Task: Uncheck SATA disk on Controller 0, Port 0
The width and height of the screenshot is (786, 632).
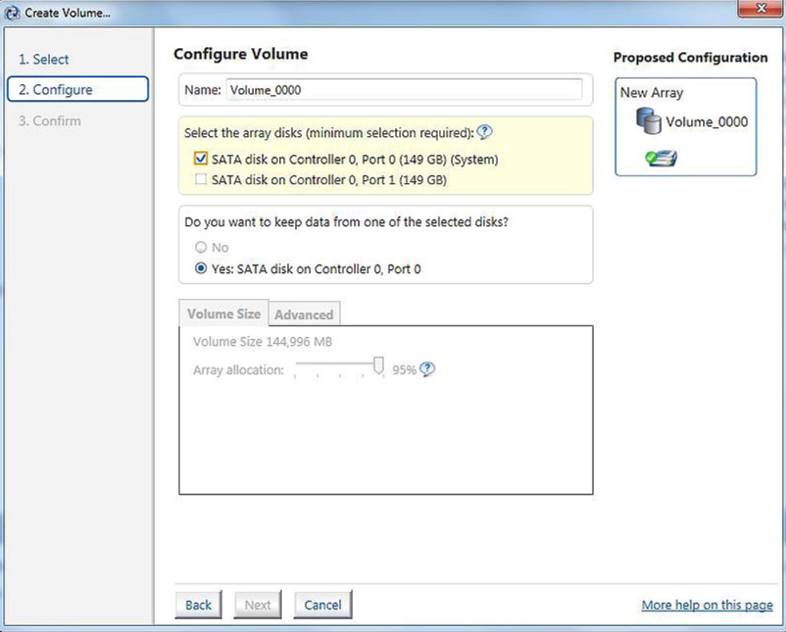Action: (x=201, y=159)
